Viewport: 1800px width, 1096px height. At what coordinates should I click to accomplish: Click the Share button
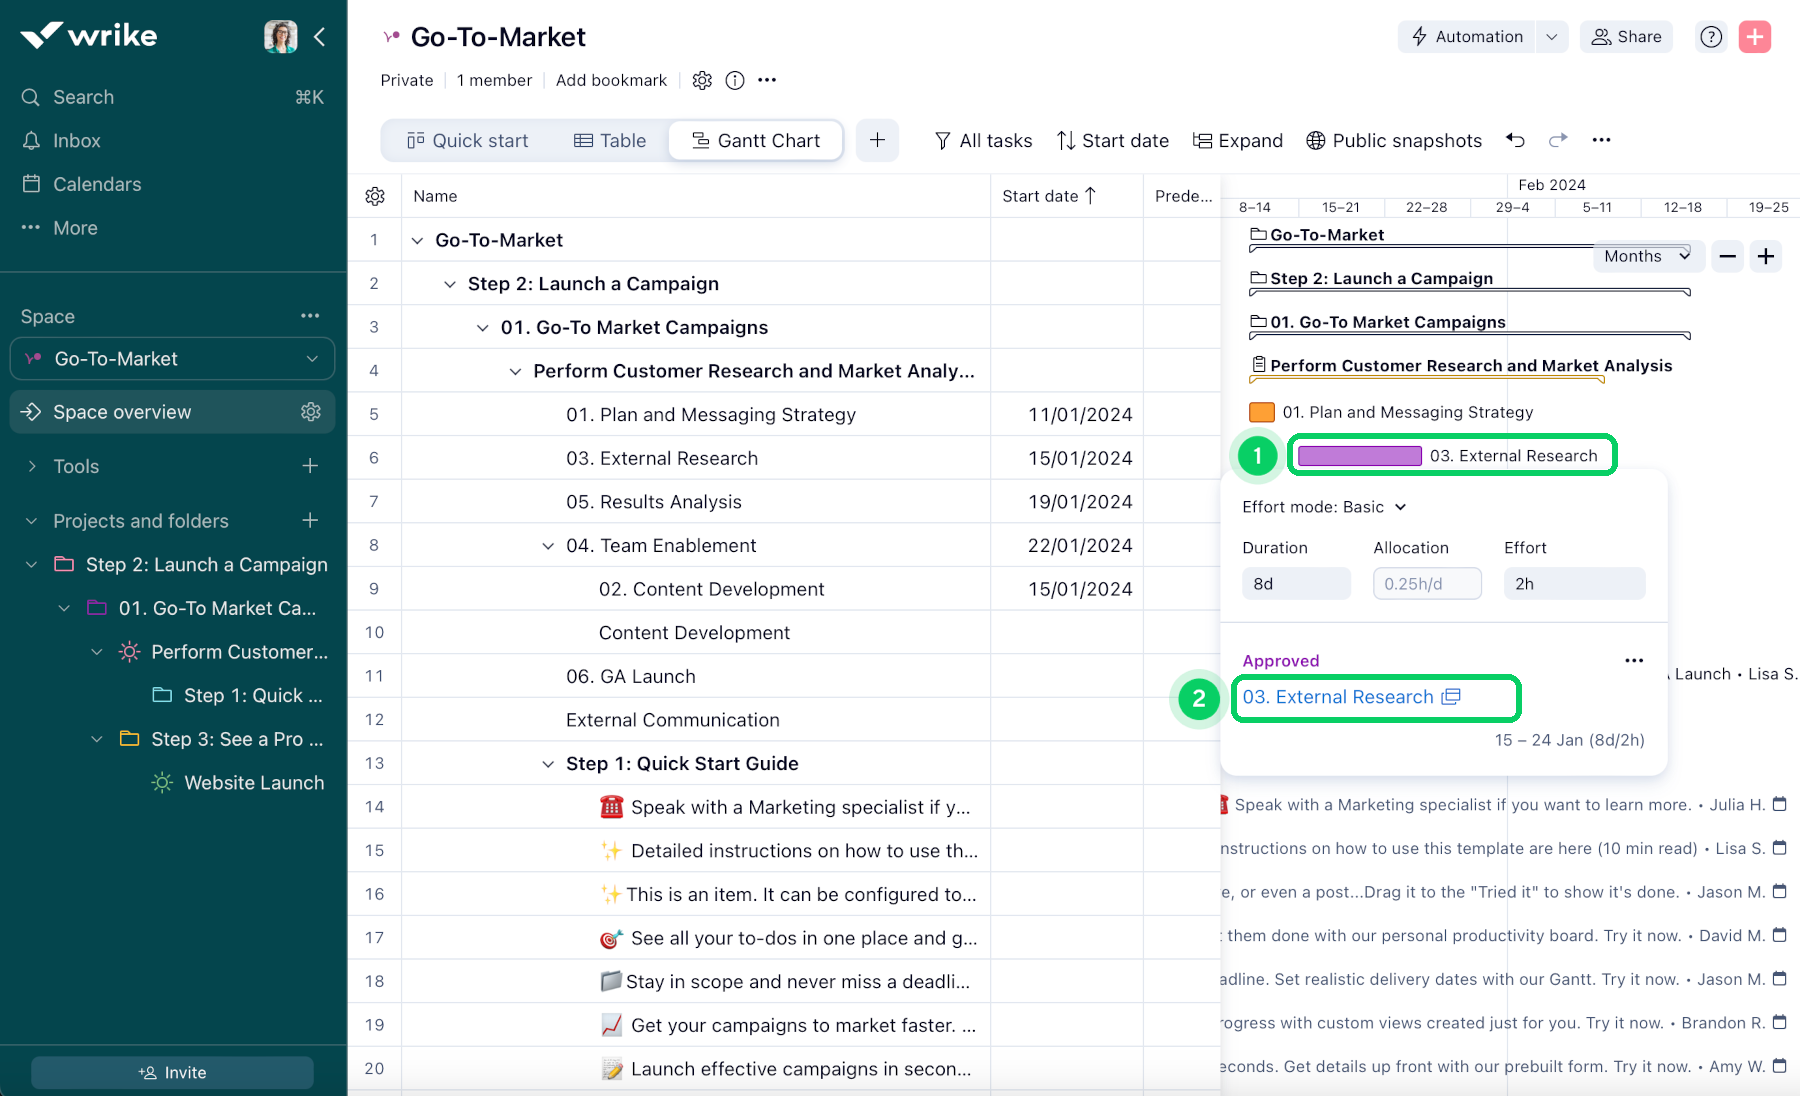click(1626, 37)
